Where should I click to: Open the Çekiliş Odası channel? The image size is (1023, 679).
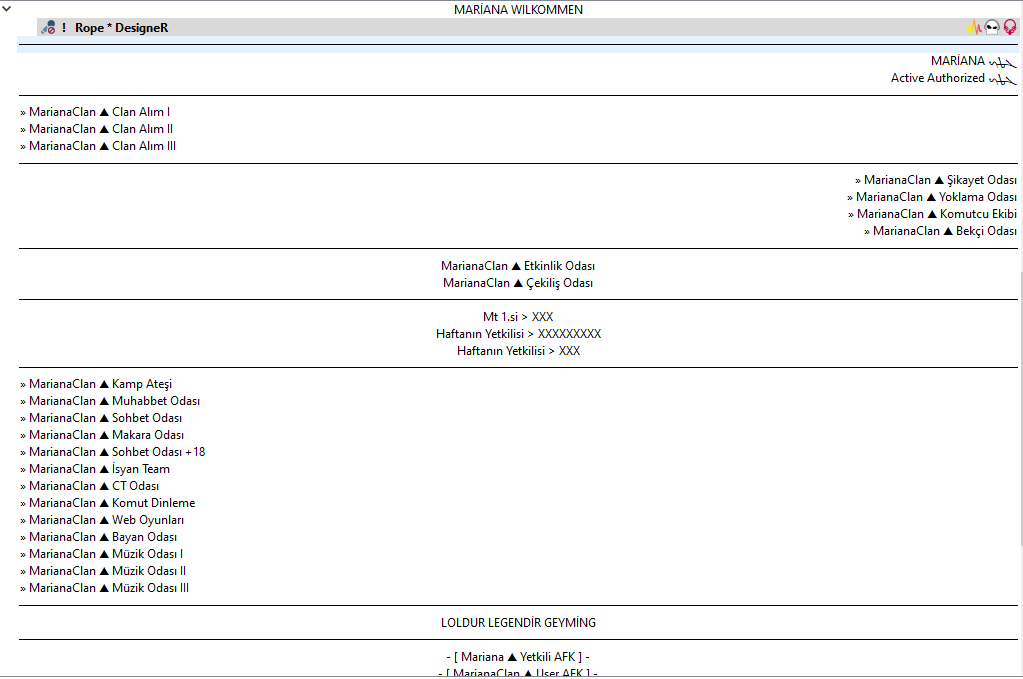(518, 283)
